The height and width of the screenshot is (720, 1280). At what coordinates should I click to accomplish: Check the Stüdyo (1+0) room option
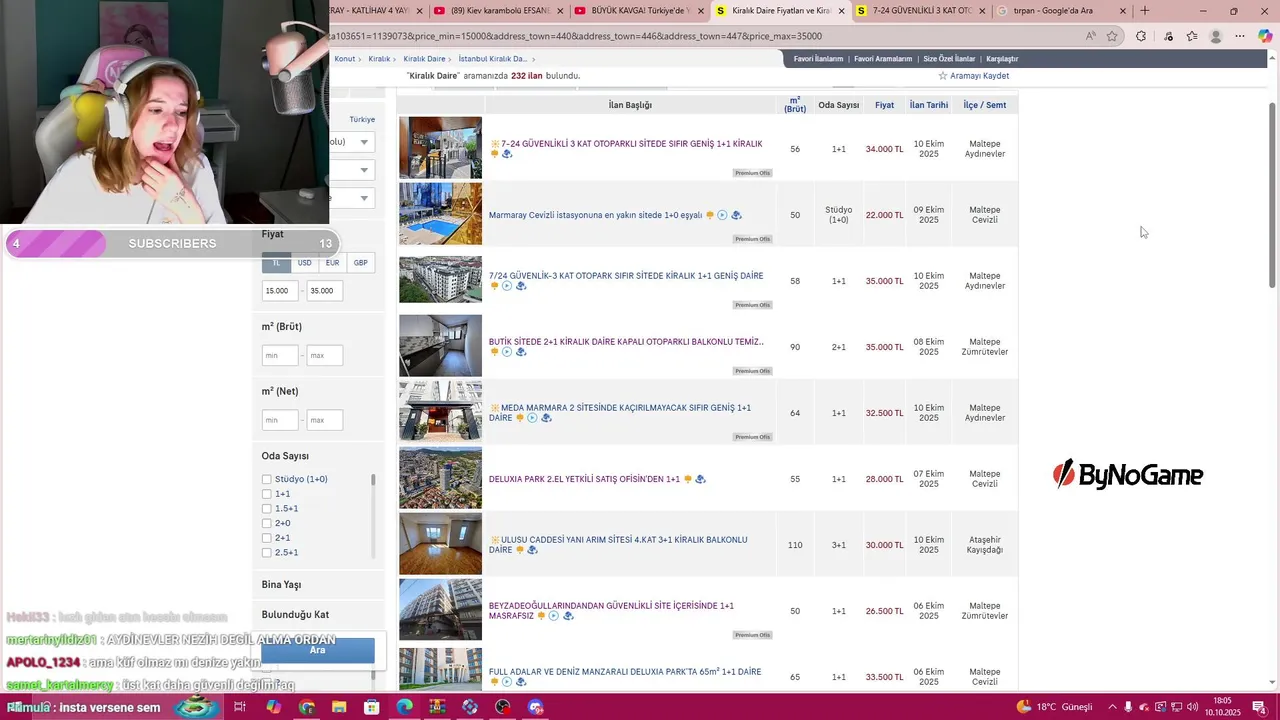coord(266,479)
